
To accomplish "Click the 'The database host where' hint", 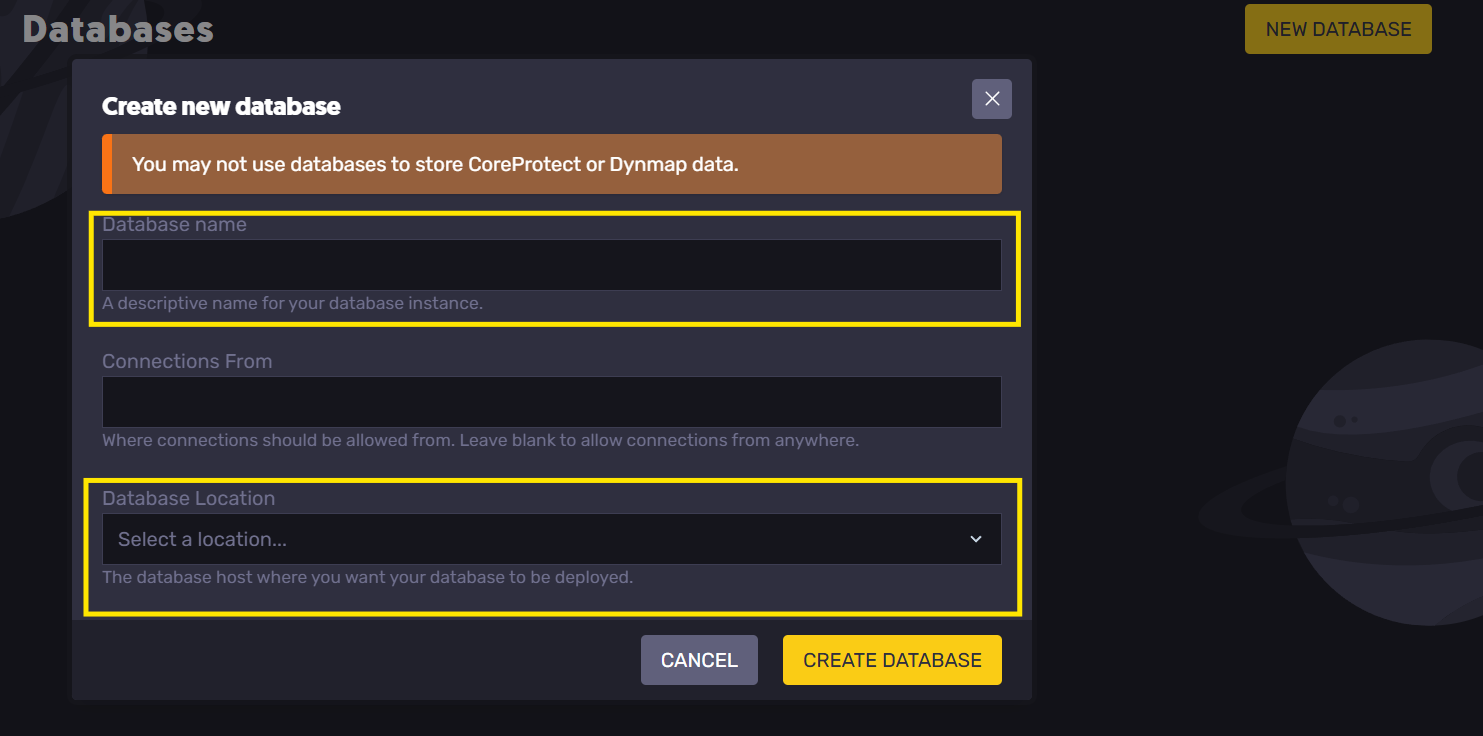I will tap(367, 577).
